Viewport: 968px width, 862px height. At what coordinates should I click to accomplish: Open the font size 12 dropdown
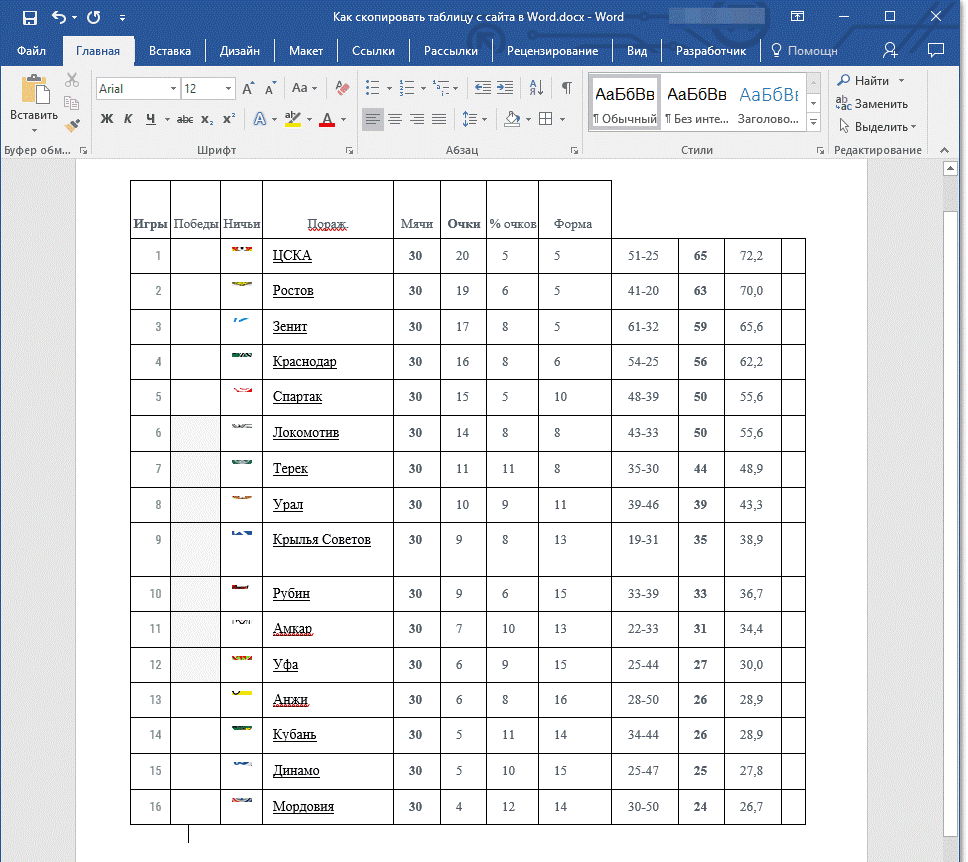click(228, 89)
